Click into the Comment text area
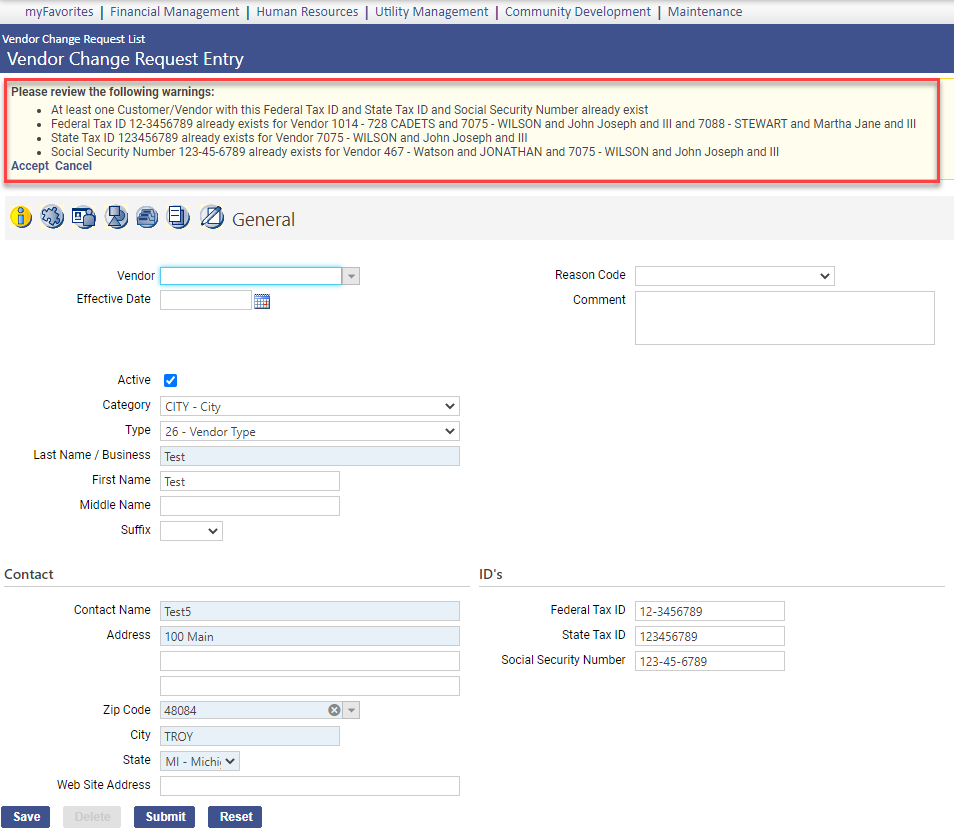The image size is (954, 832). [784, 318]
